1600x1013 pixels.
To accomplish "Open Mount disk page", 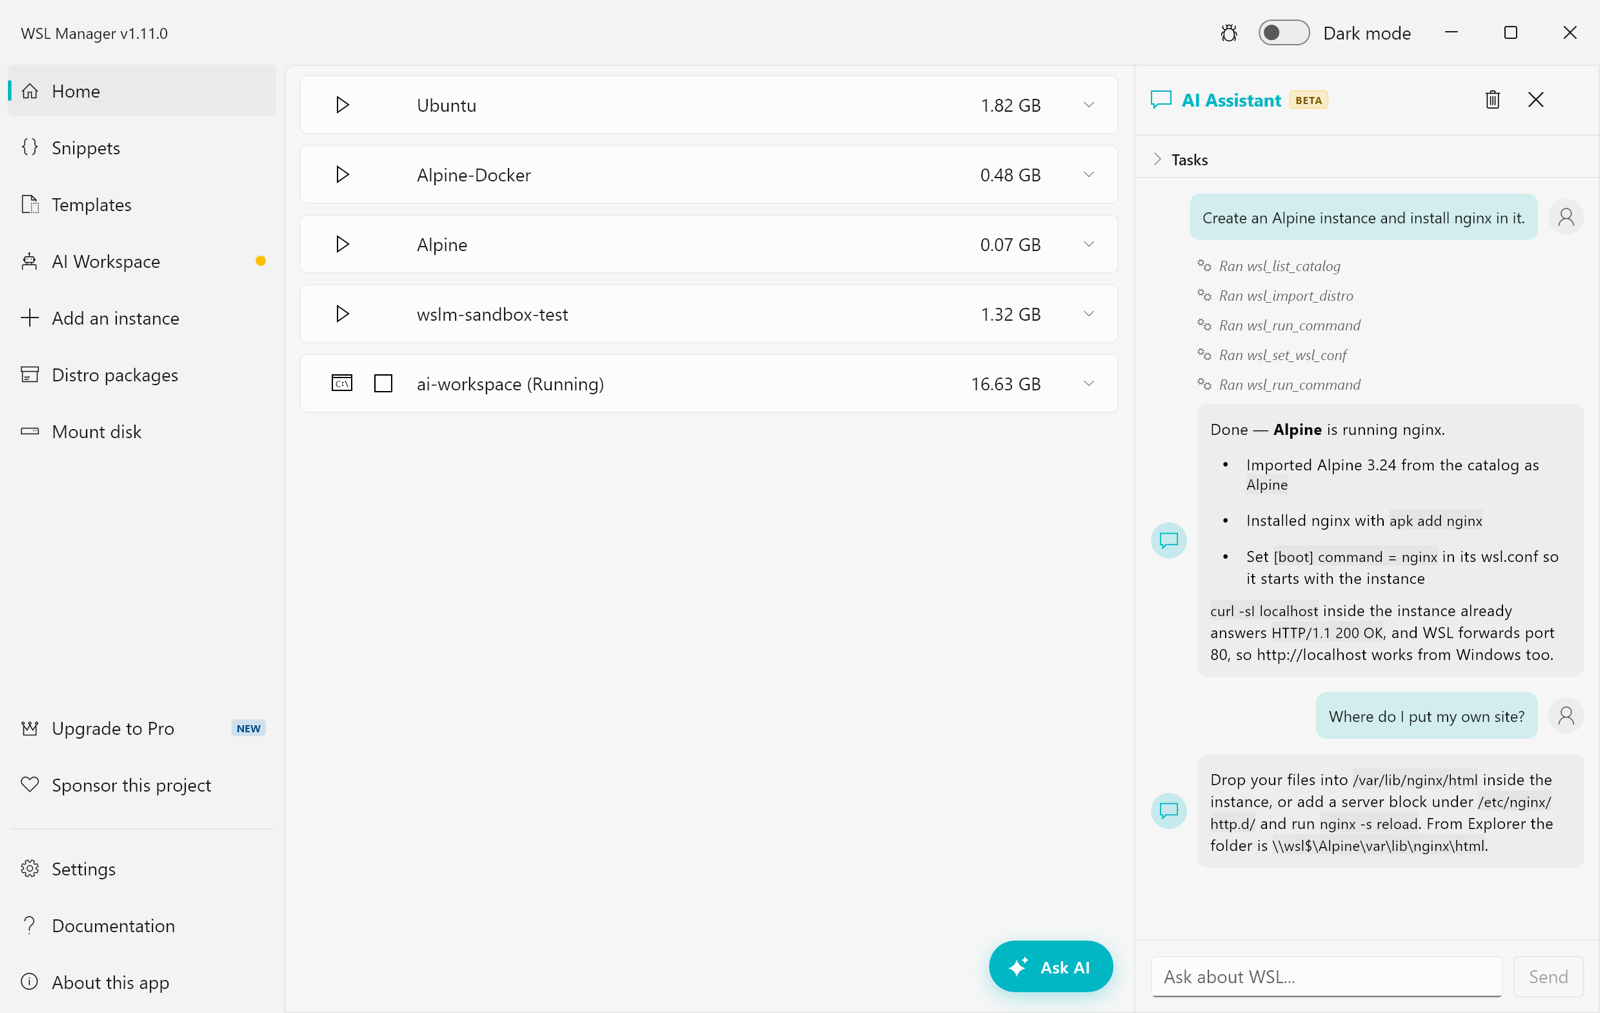I will (142, 432).
